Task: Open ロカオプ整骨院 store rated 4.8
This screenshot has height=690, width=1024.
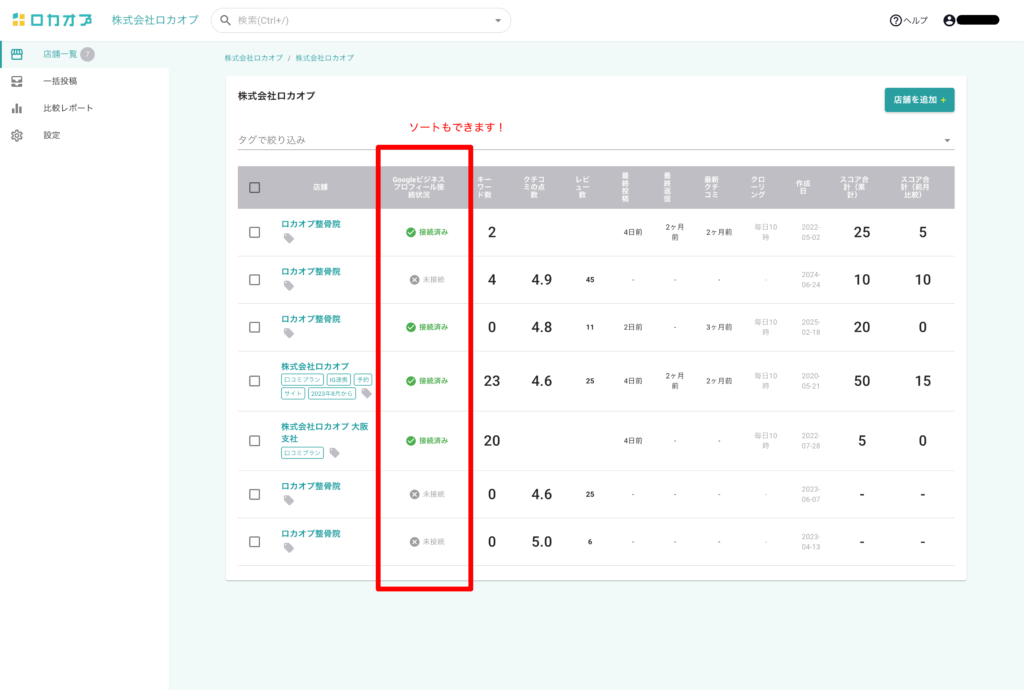Action: (x=311, y=319)
